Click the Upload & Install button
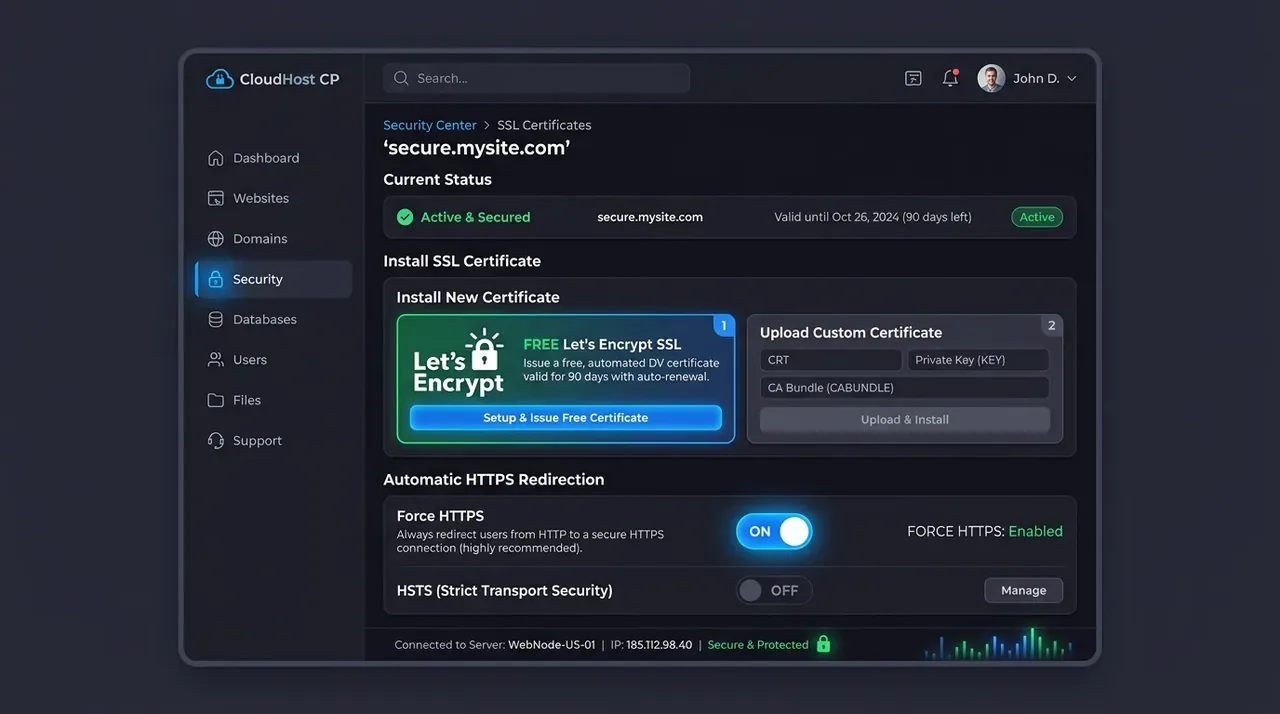 click(905, 420)
